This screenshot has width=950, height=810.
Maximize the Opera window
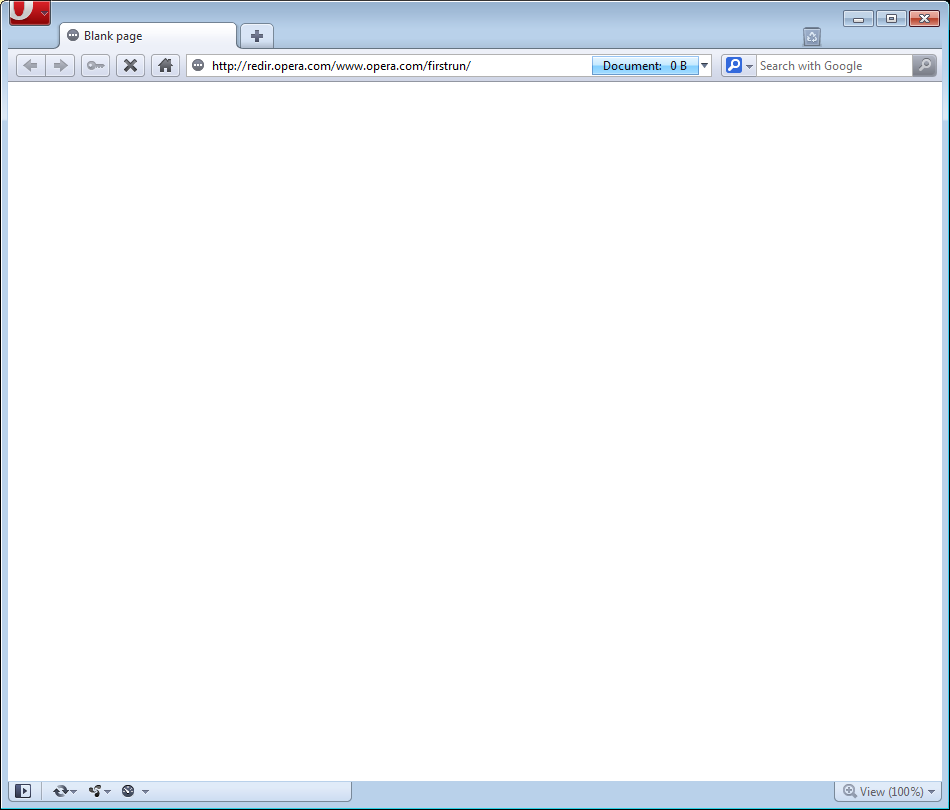(891, 19)
